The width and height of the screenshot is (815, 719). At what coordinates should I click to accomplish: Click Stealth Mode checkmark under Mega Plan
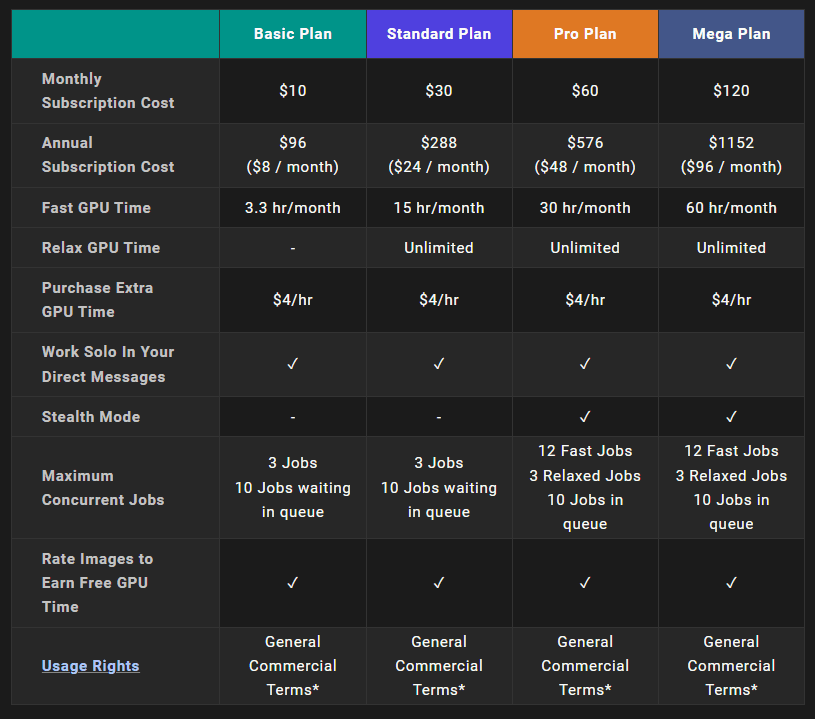[x=731, y=416]
